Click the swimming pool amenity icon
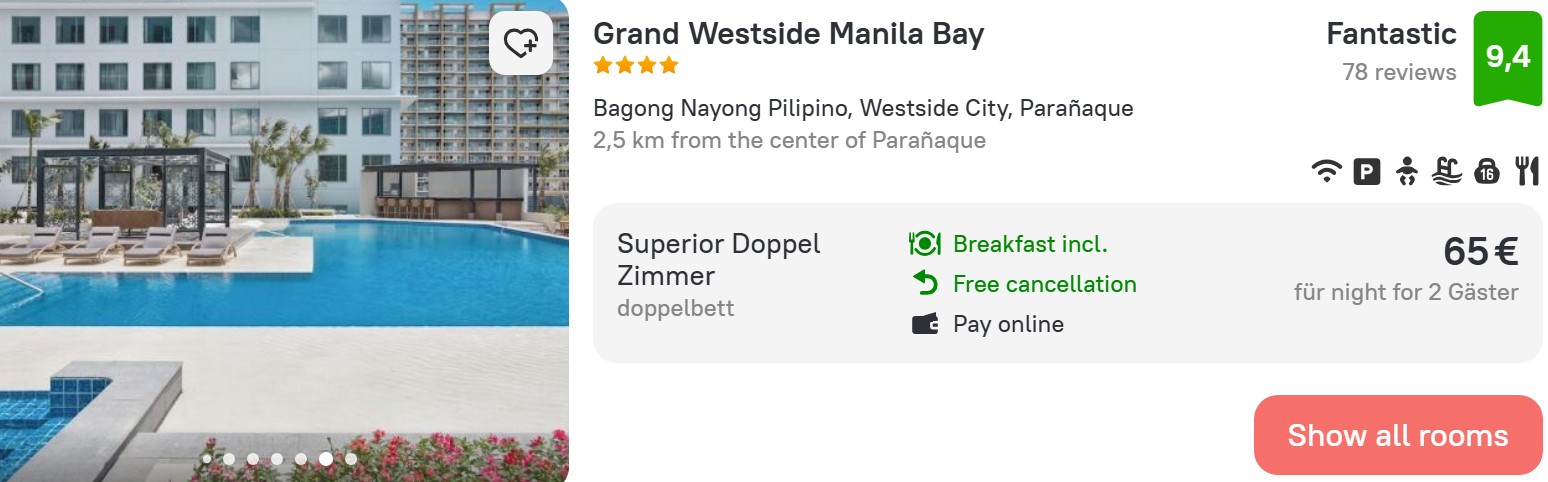The image size is (1548, 482). [1446, 172]
